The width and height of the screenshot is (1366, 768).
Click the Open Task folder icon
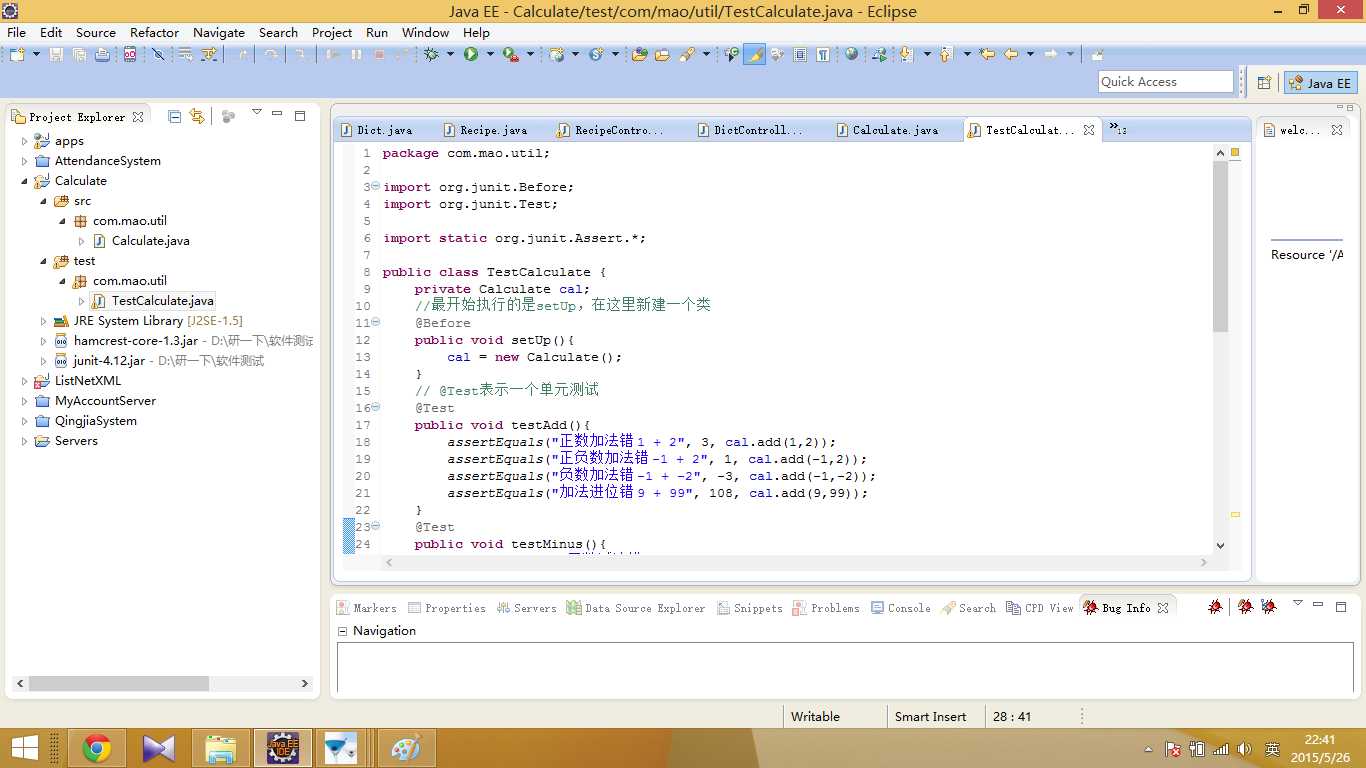(662, 55)
